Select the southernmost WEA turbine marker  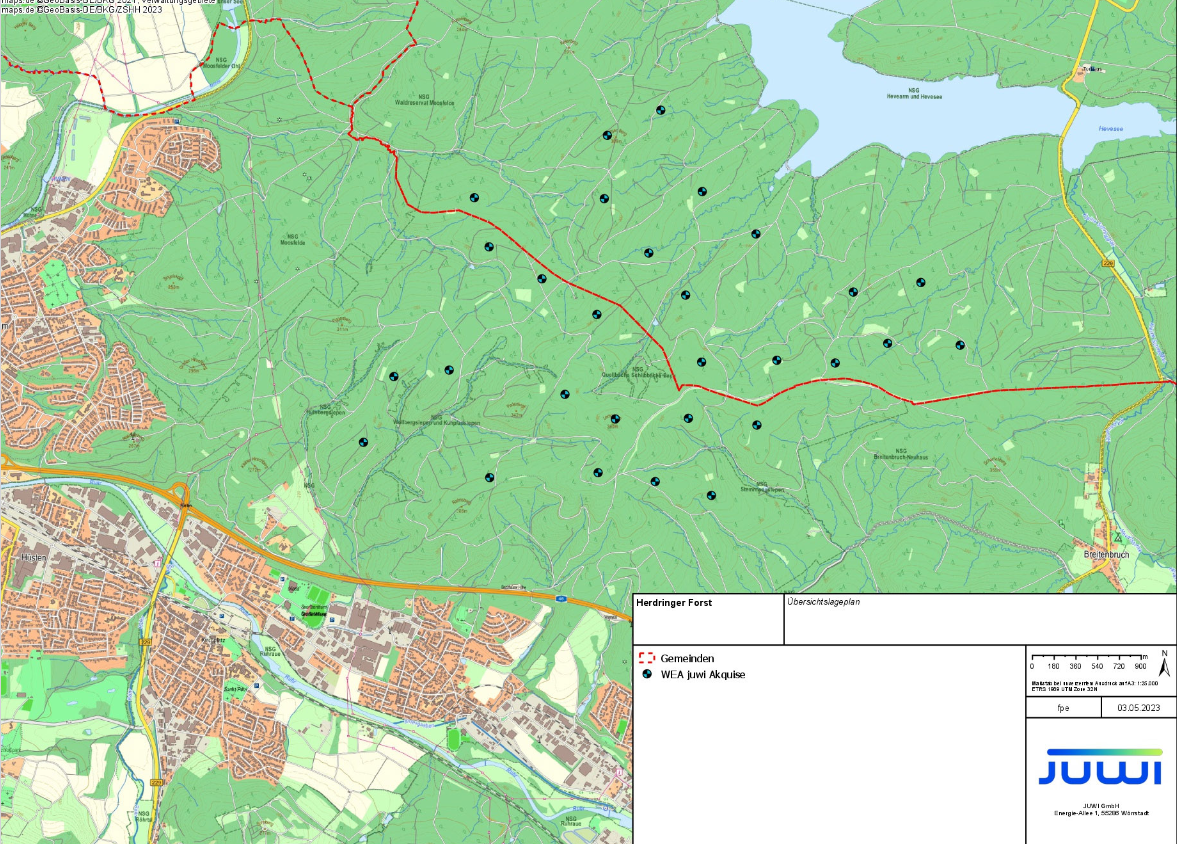(x=711, y=495)
